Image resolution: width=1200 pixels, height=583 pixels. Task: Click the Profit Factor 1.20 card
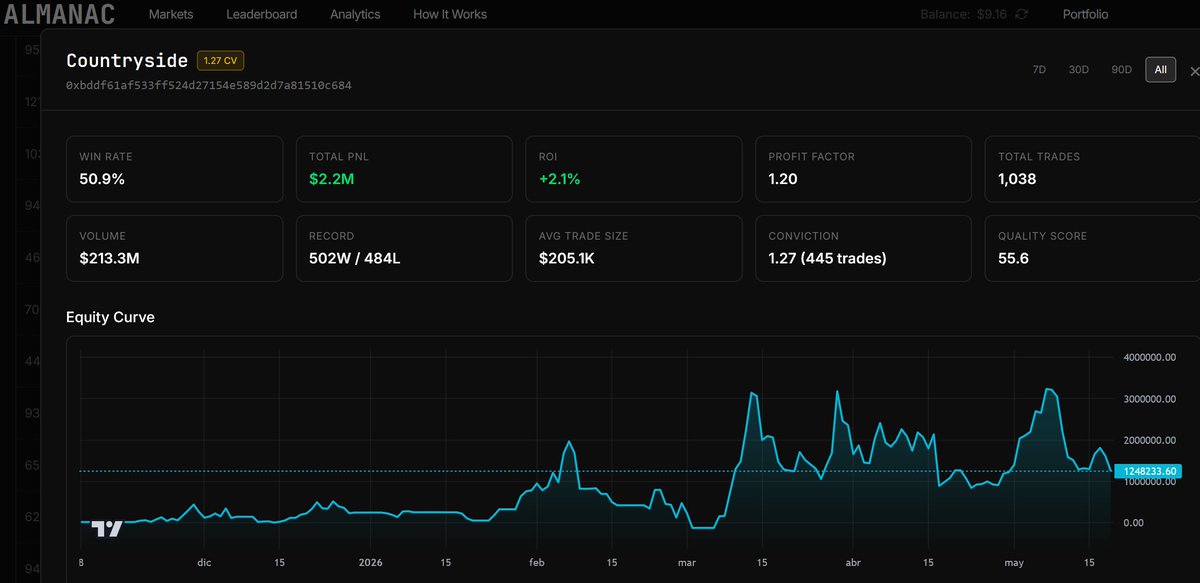pos(863,168)
